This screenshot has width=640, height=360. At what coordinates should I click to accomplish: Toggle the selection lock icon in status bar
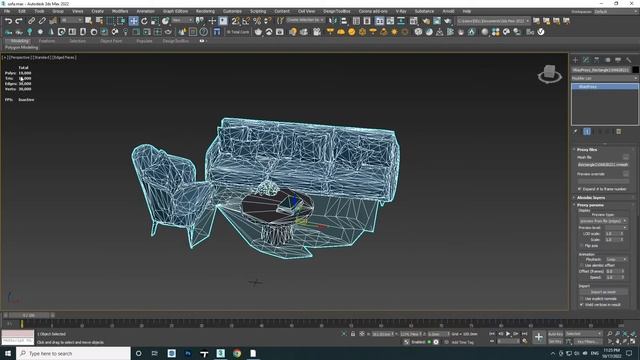(353, 334)
